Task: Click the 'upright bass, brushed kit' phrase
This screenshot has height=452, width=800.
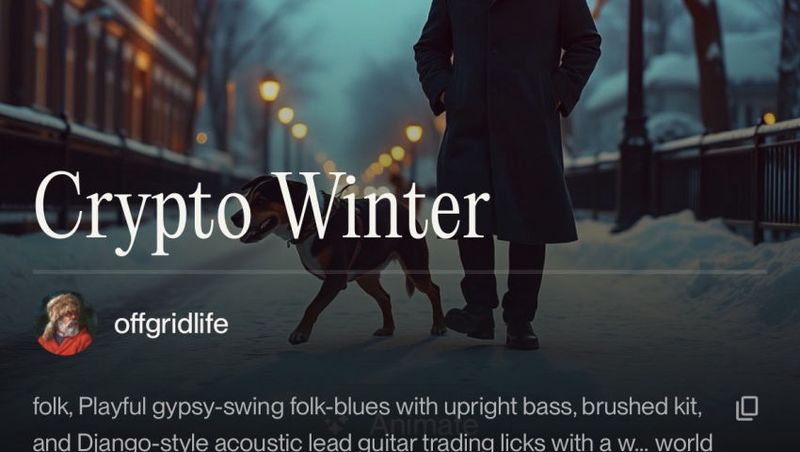Action: (572, 408)
